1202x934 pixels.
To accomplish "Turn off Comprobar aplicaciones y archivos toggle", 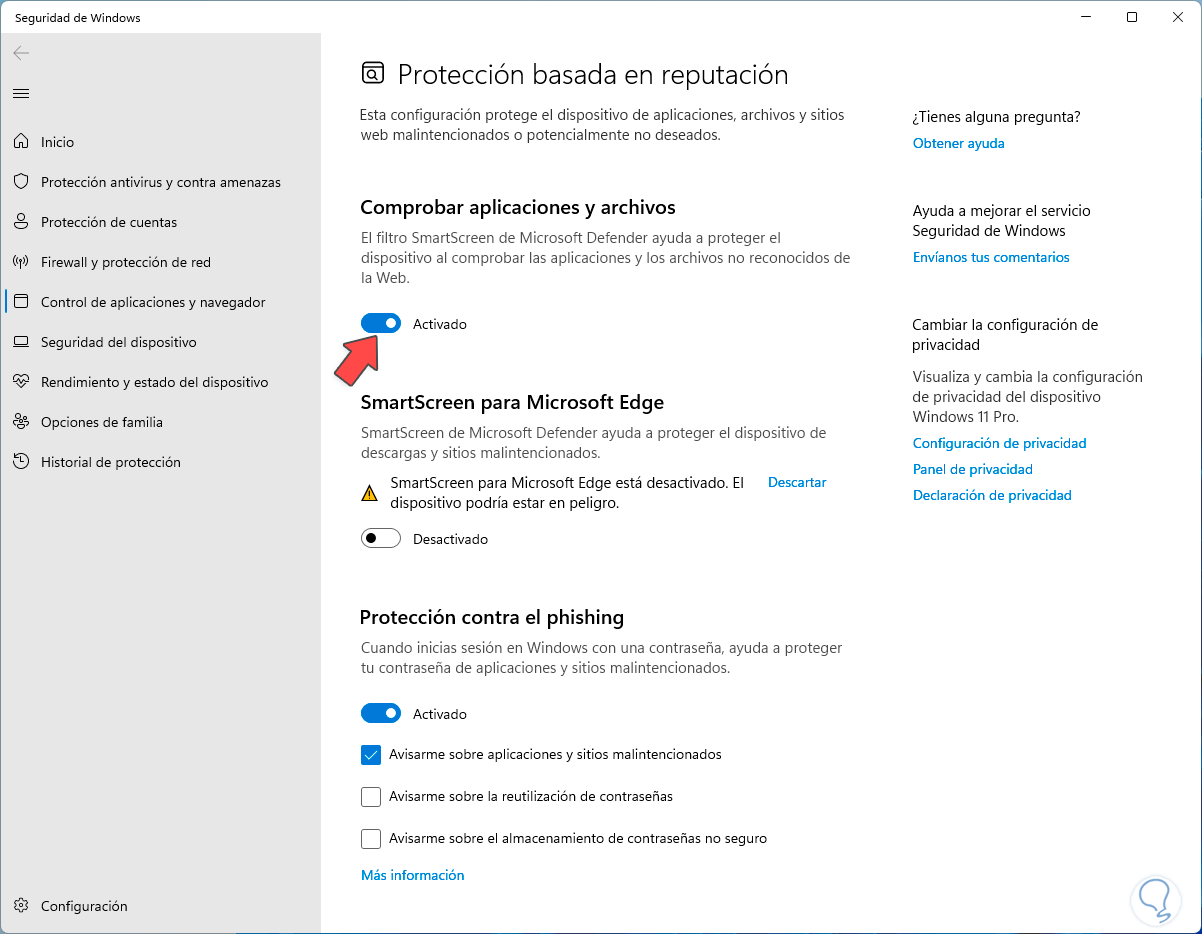I will [x=381, y=323].
